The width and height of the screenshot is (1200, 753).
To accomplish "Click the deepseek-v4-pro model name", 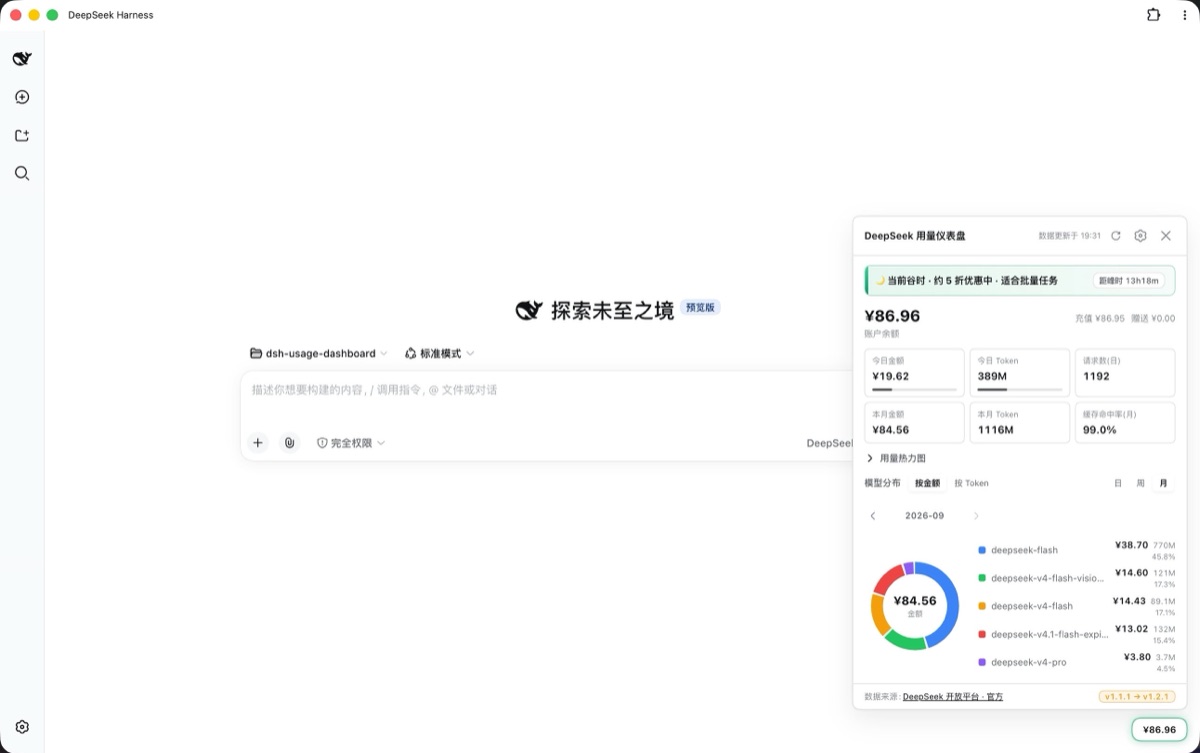I will click(x=1028, y=662).
